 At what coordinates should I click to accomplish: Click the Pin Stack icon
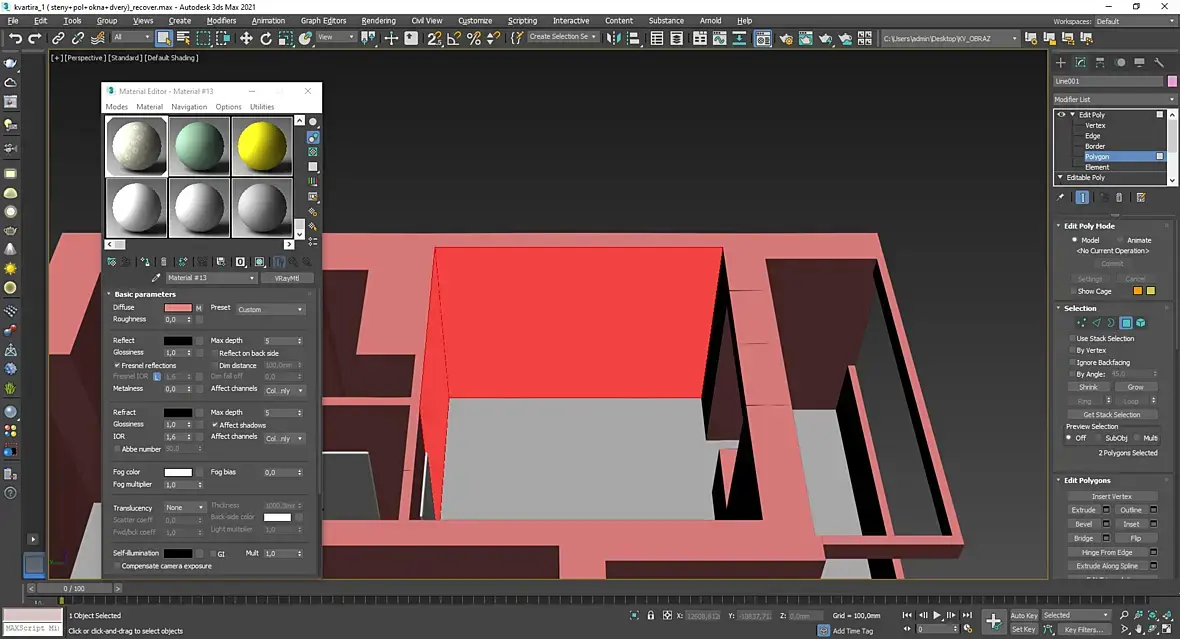pyautogui.click(x=1061, y=197)
